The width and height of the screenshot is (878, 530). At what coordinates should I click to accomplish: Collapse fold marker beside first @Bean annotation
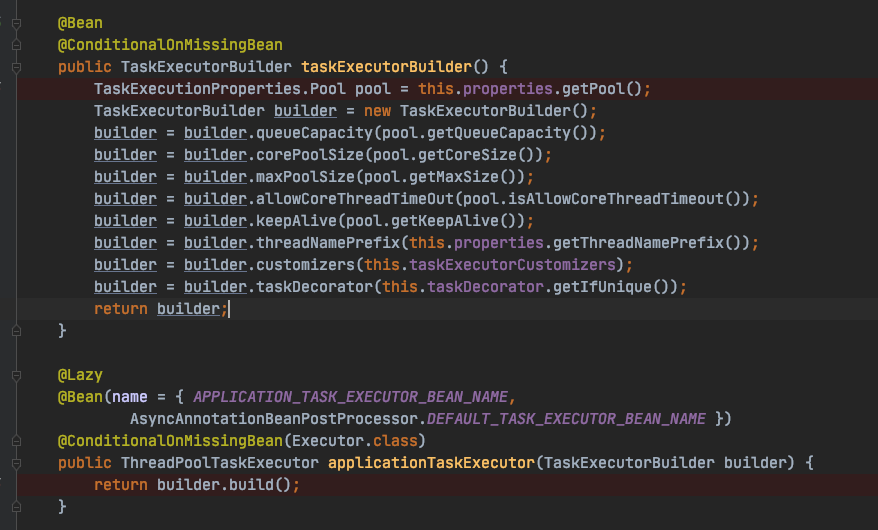click(16, 24)
